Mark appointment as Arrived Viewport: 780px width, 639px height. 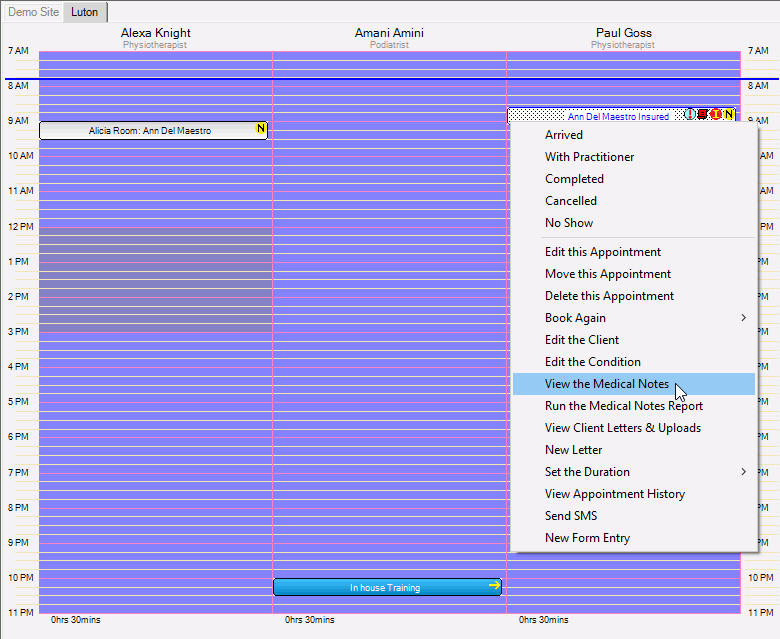pos(564,135)
